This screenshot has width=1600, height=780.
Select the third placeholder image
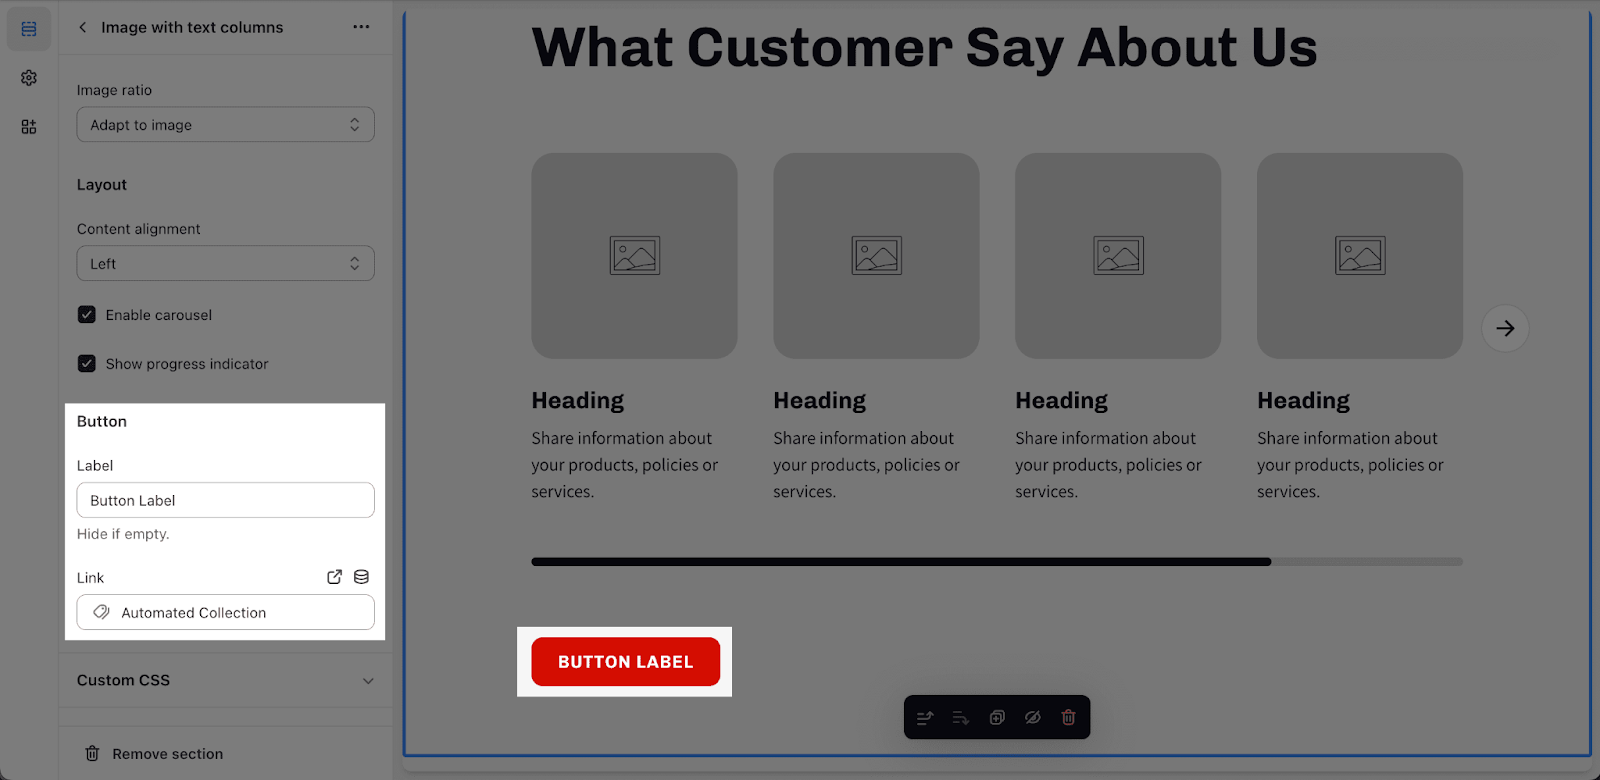point(1119,256)
